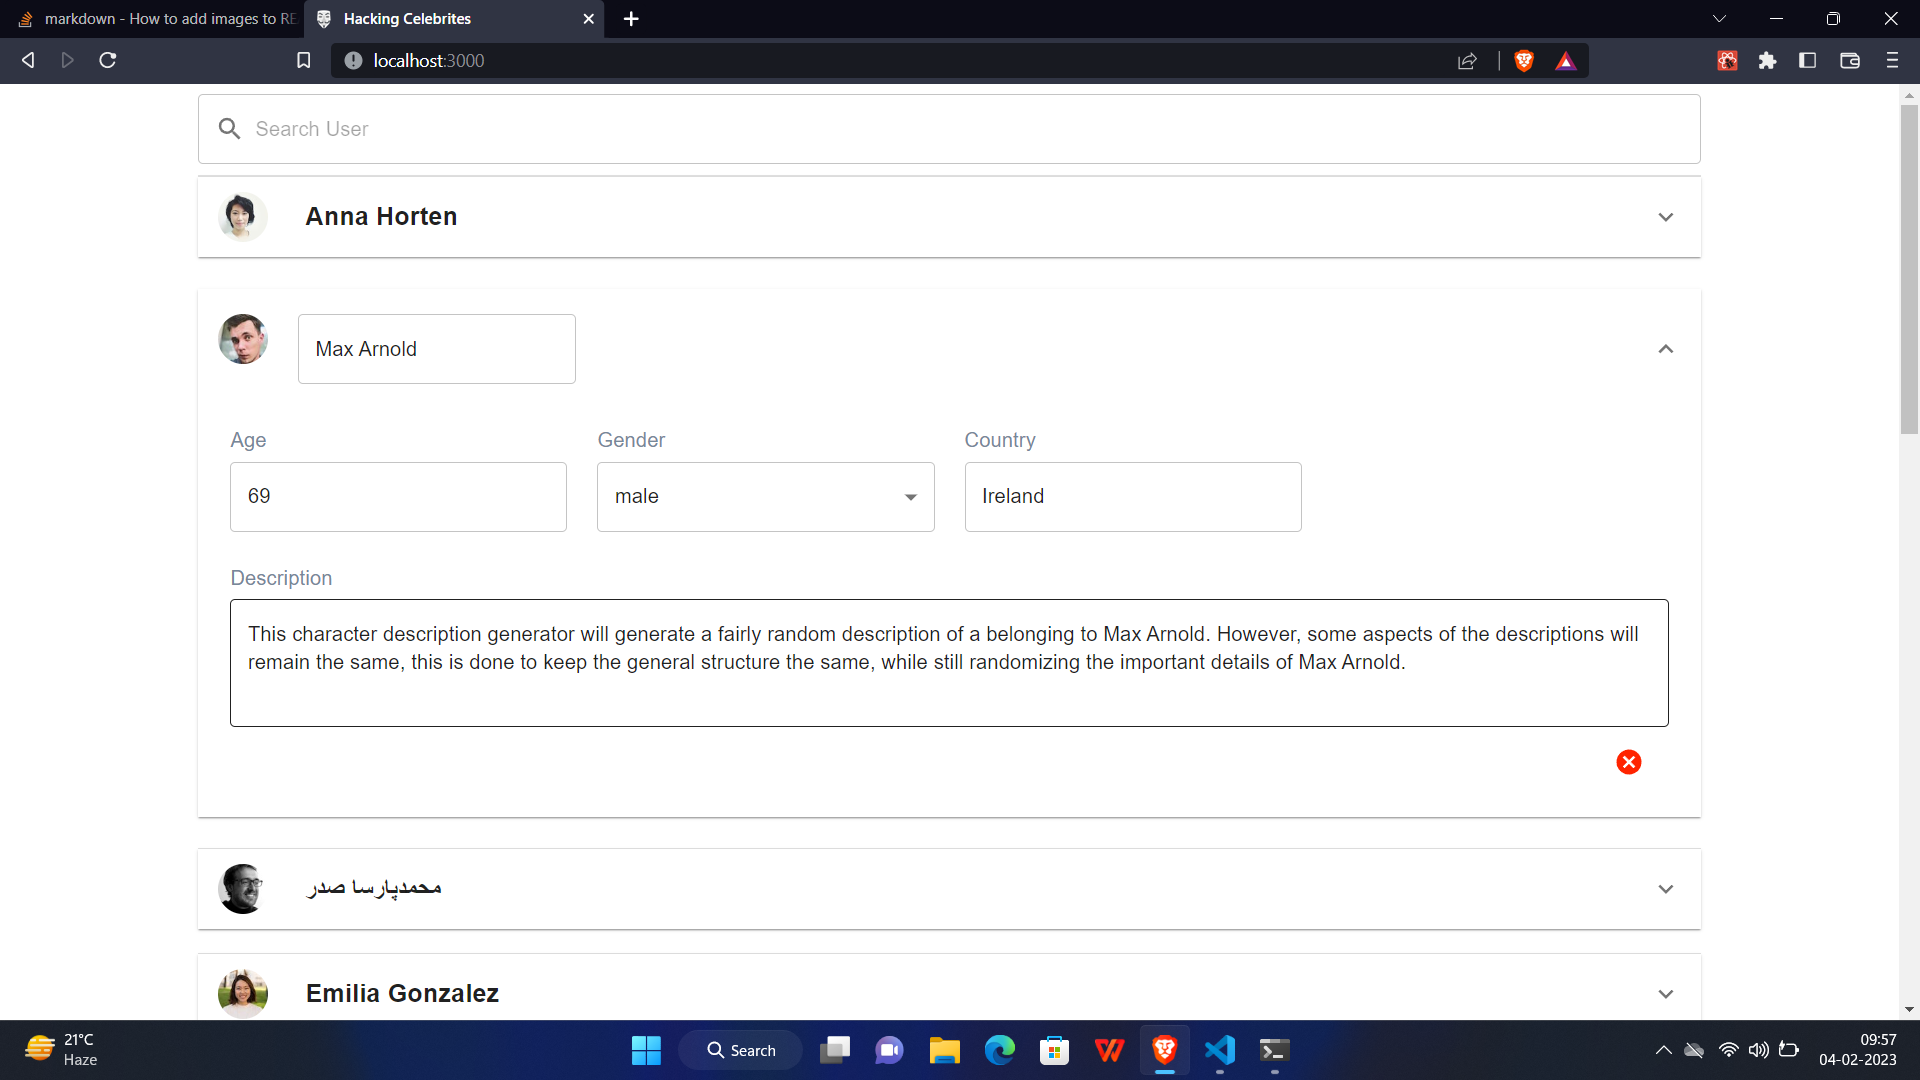Open Brave Shields panel

click(x=1523, y=60)
